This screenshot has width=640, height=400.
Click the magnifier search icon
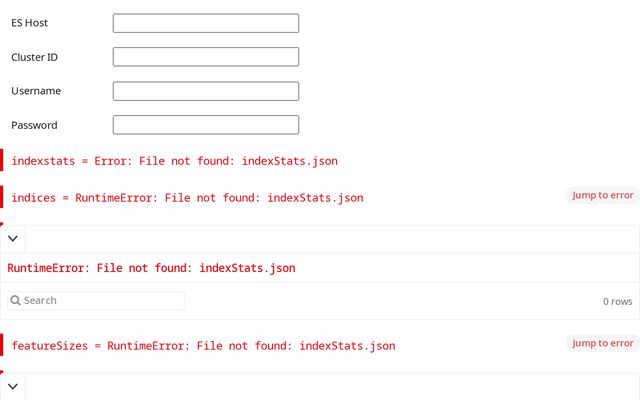click(16, 300)
